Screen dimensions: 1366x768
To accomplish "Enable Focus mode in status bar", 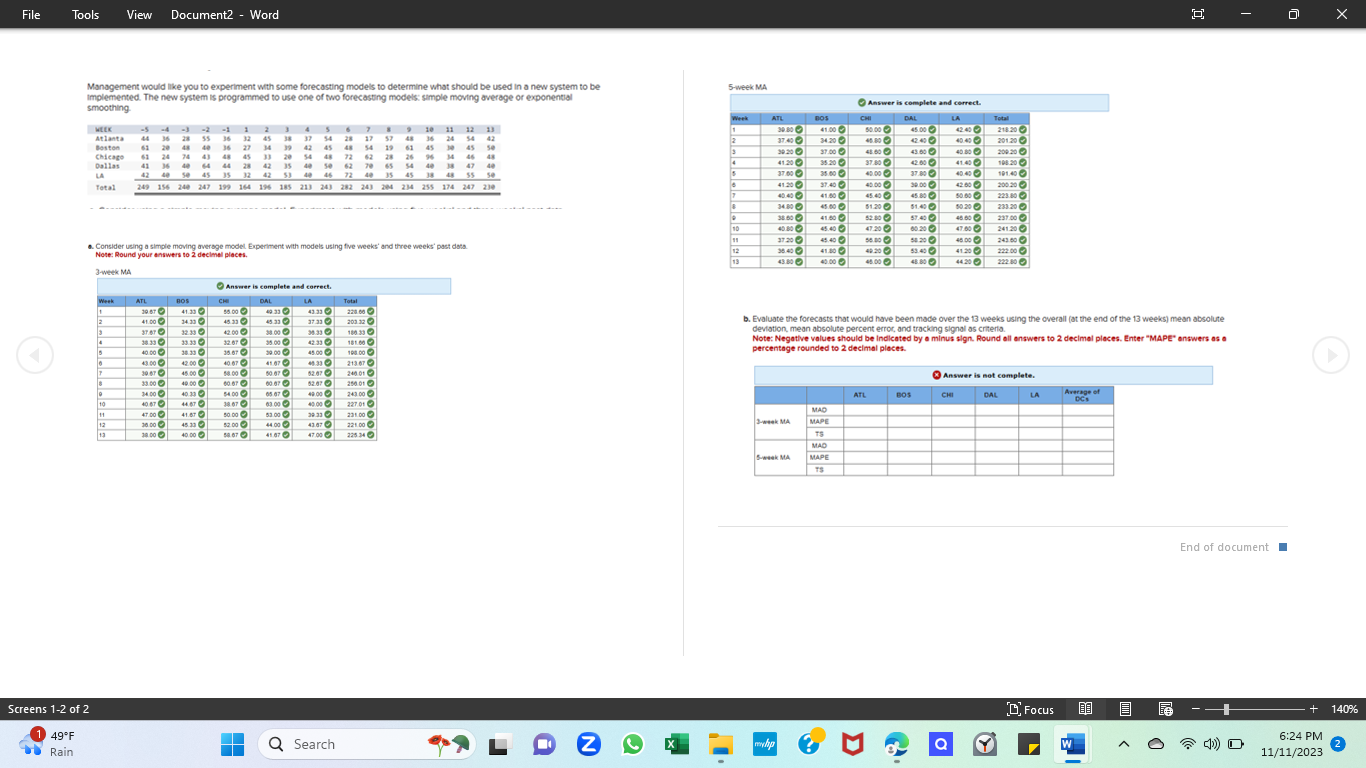I will point(1031,709).
